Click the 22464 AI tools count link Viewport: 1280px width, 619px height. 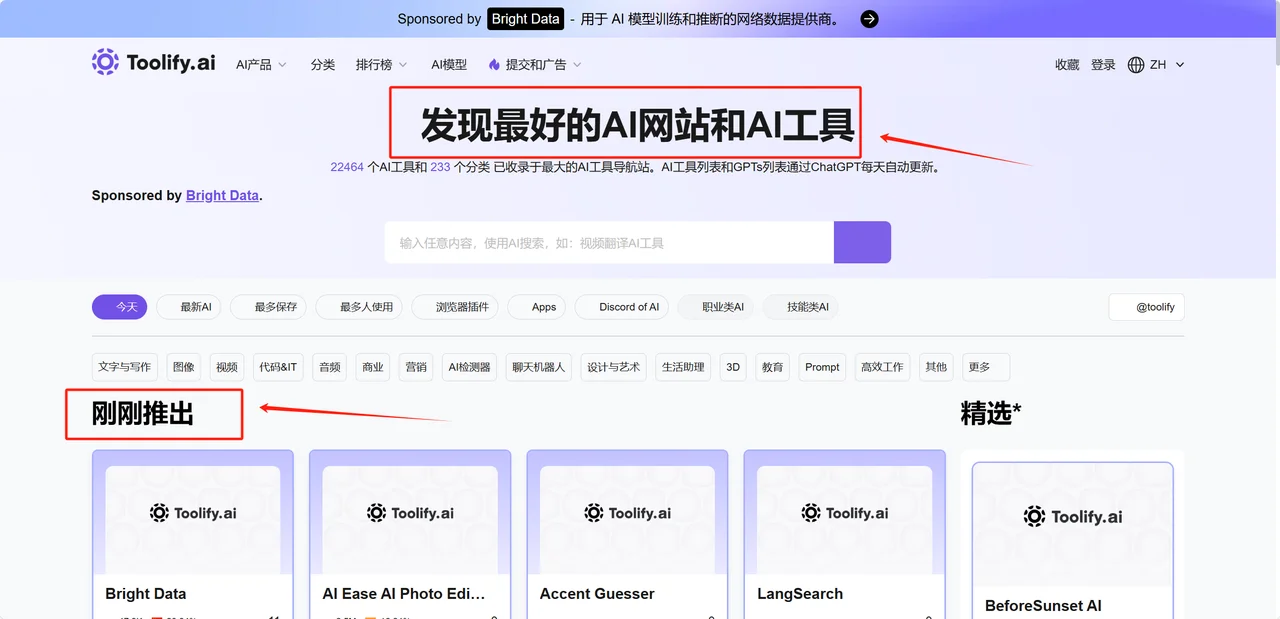(347, 167)
